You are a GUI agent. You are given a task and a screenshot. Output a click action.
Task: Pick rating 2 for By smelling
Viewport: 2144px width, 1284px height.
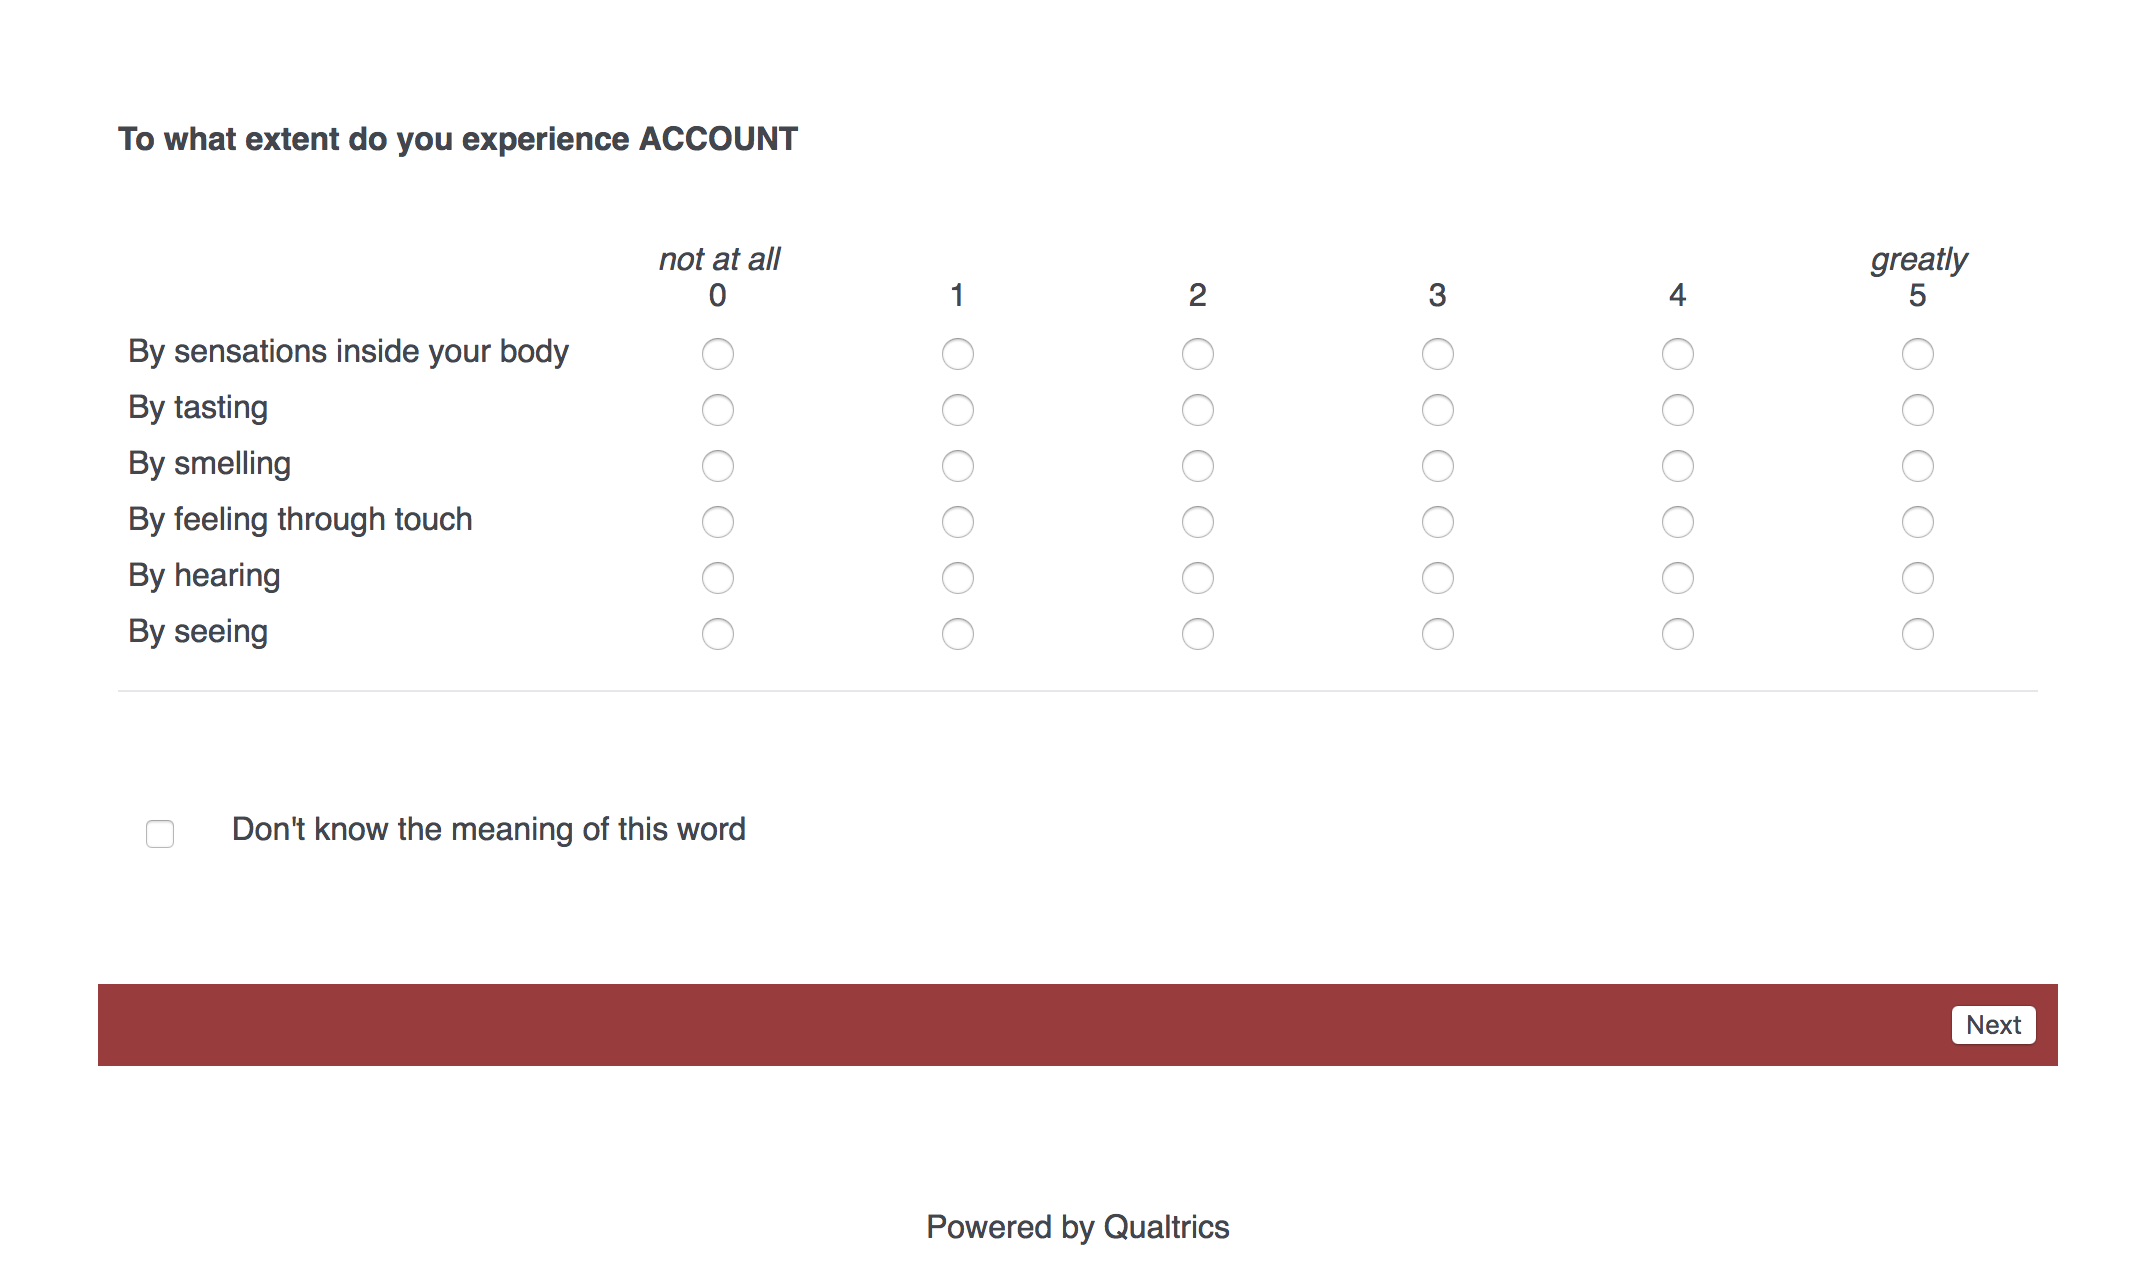coord(1197,466)
